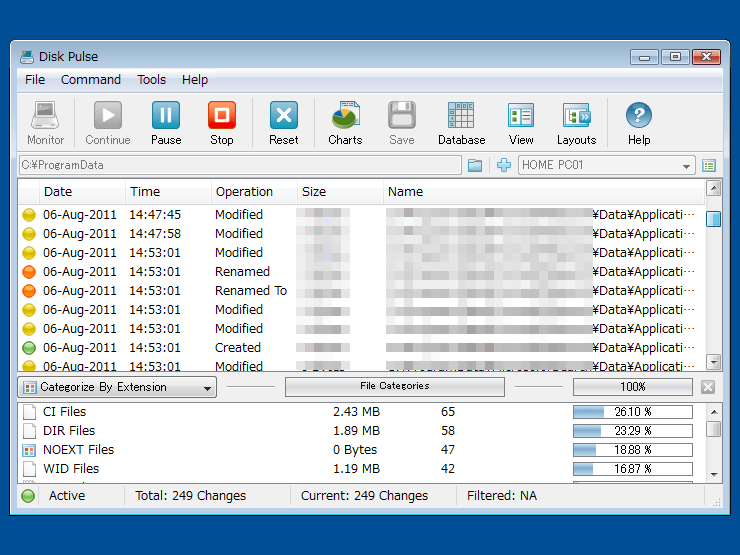Expand the HOME PC01 dropdown
This screenshot has width=740, height=555.
pos(686,166)
